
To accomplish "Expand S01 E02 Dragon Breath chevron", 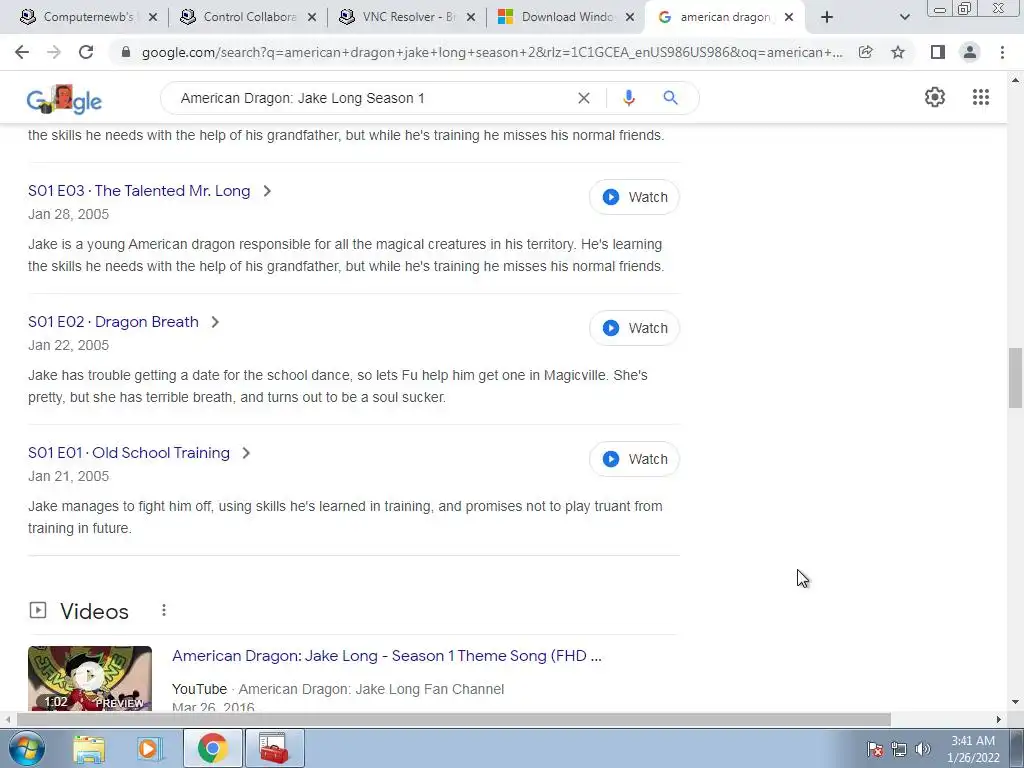I will [x=215, y=322].
